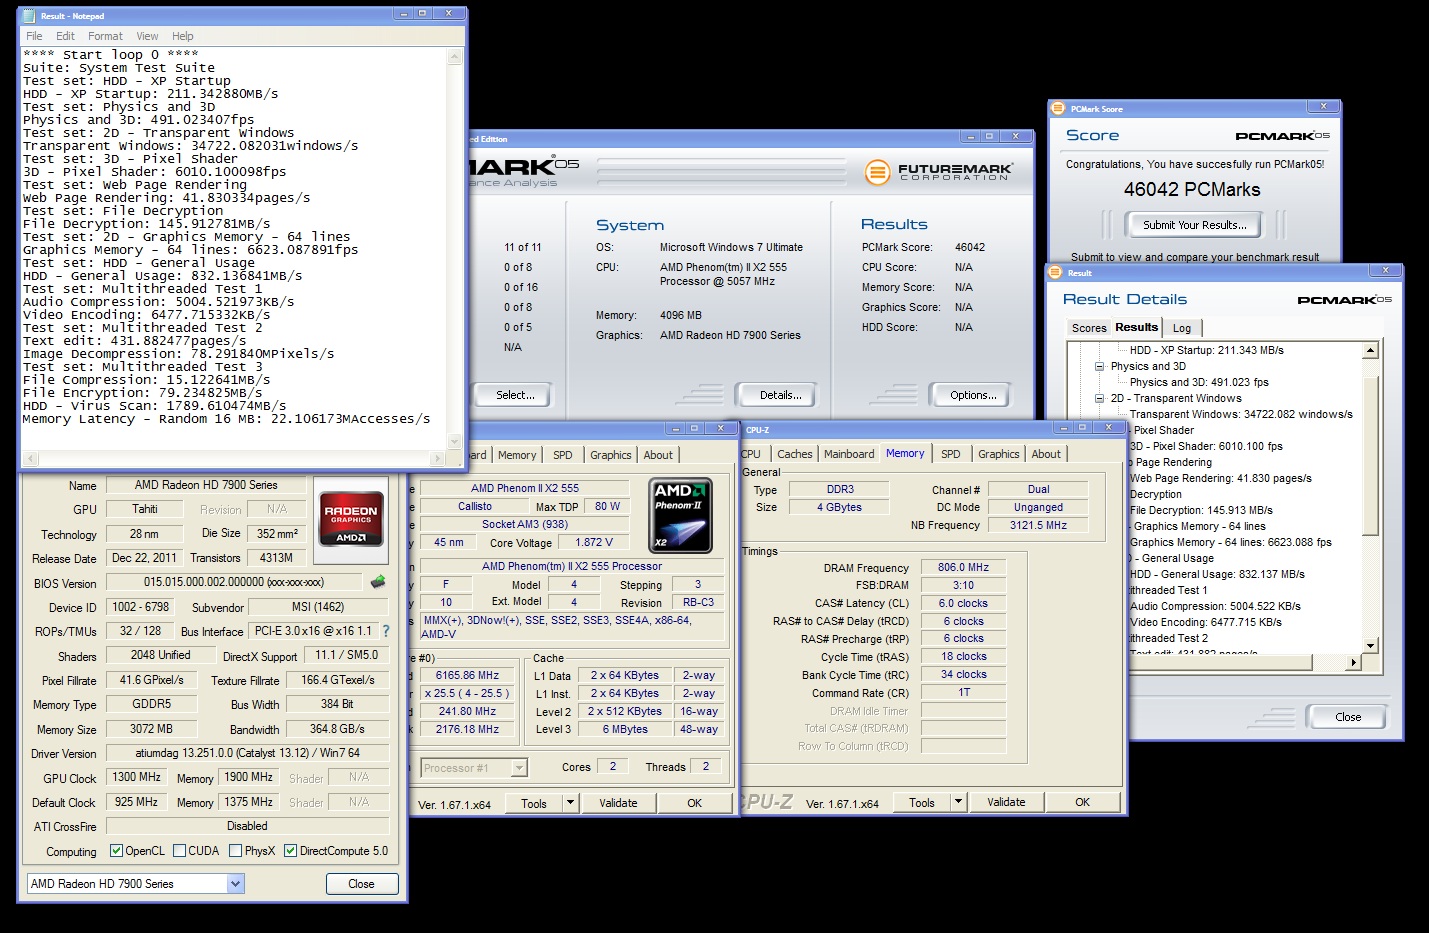Click Validate in the CPU-Z Memory window
Viewport: 1429px width, 933px height.
(x=1006, y=802)
